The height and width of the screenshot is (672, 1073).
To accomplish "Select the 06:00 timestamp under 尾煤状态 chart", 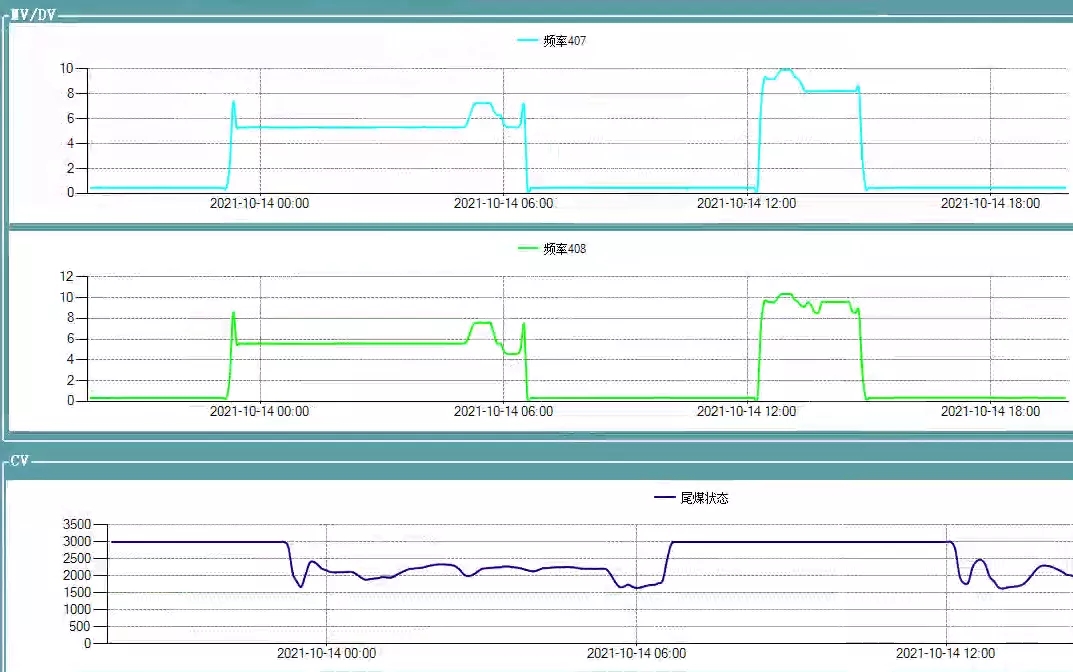I will 636,653.
